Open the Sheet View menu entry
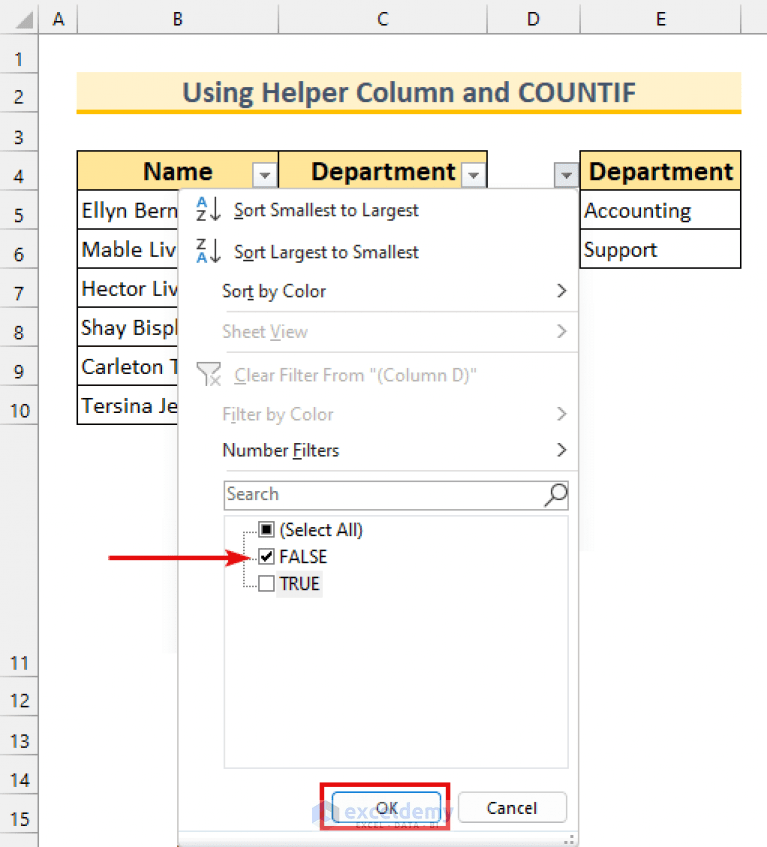This screenshot has width=767, height=847. click(264, 331)
